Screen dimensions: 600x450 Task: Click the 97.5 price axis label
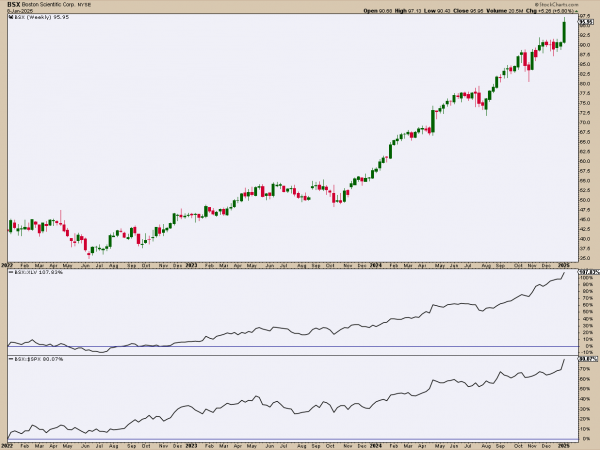(x=584, y=16)
